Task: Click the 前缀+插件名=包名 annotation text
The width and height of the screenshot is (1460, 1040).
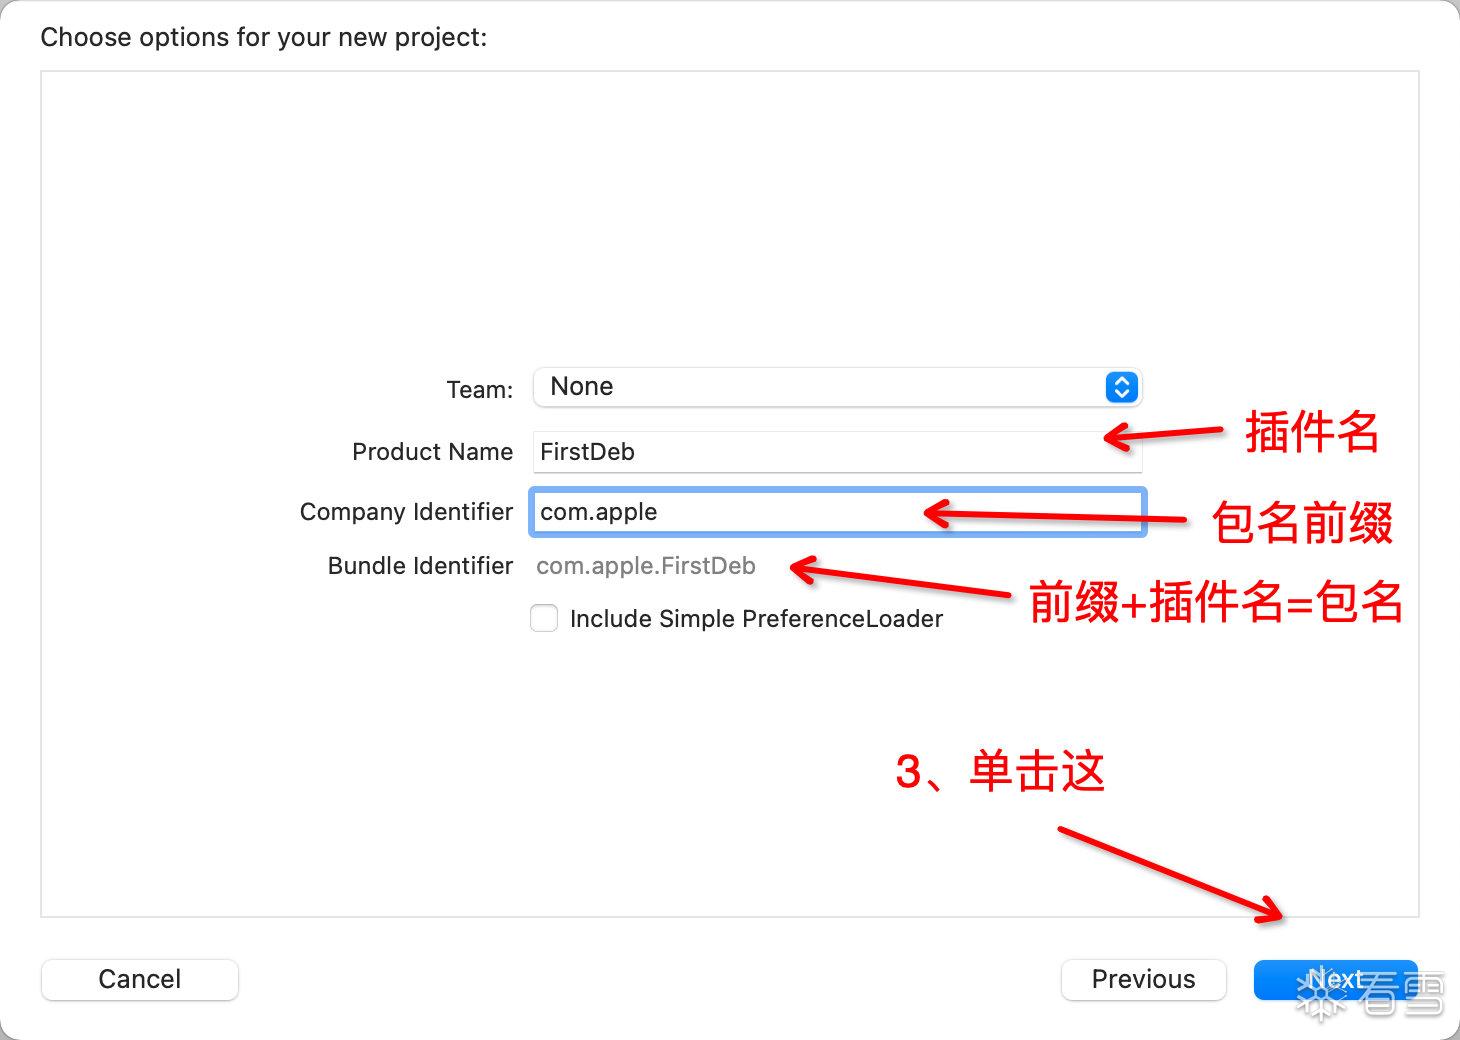Action: (1216, 602)
